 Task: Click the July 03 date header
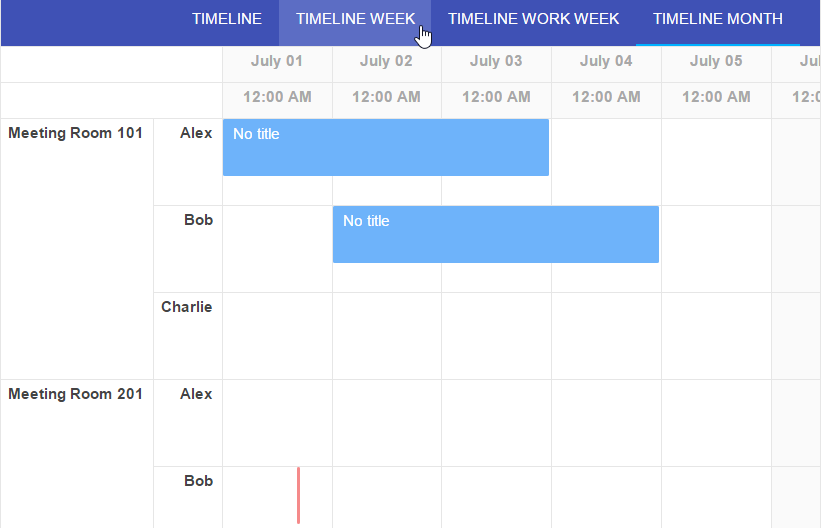497,61
